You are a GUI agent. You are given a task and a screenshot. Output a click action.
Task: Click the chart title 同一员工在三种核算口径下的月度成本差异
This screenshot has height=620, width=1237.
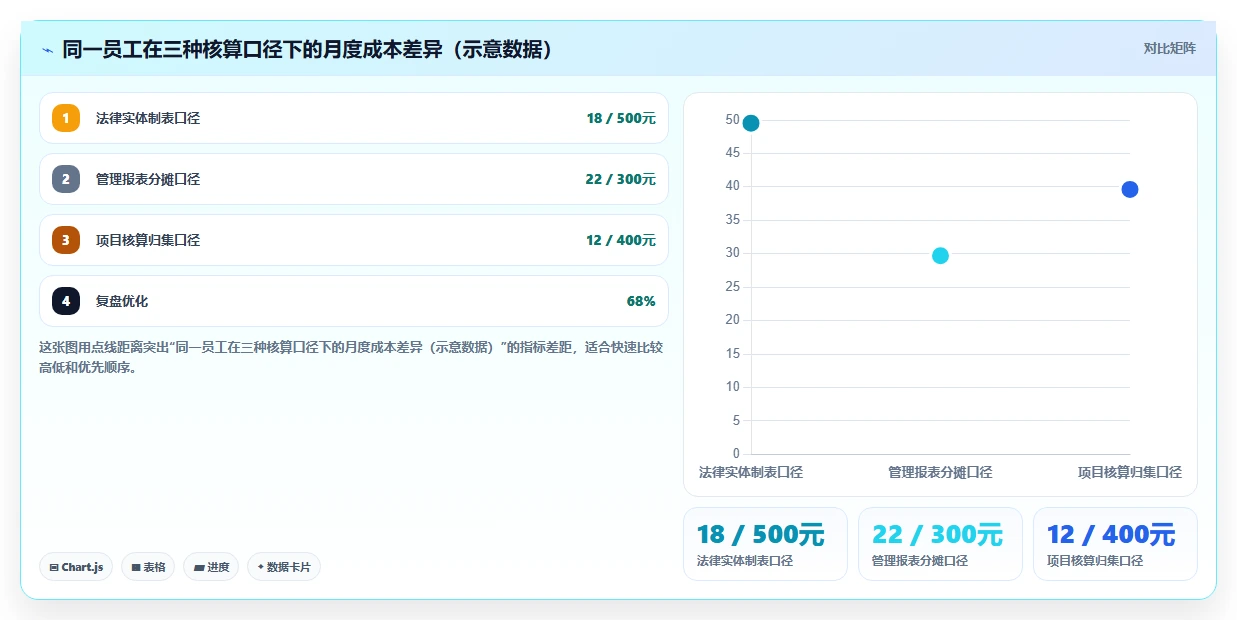[309, 49]
